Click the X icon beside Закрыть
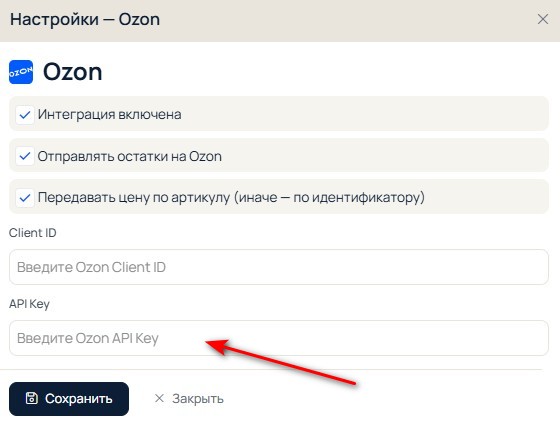This screenshot has width=560, height=424. pyautogui.click(x=159, y=398)
